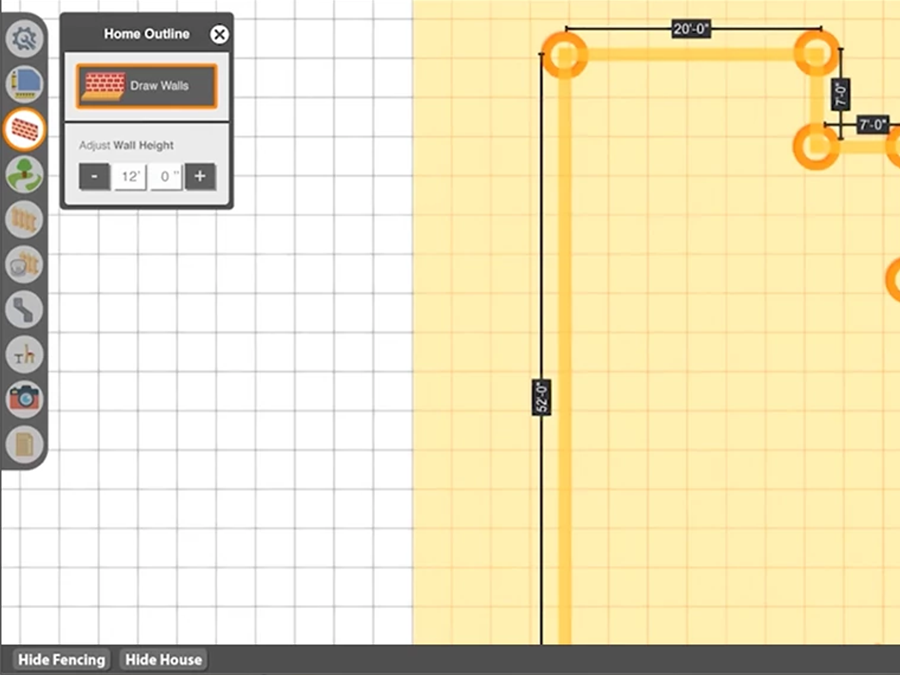The height and width of the screenshot is (675, 900).
Task: Select the fence and stone tool icon
Action: pos(24,264)
